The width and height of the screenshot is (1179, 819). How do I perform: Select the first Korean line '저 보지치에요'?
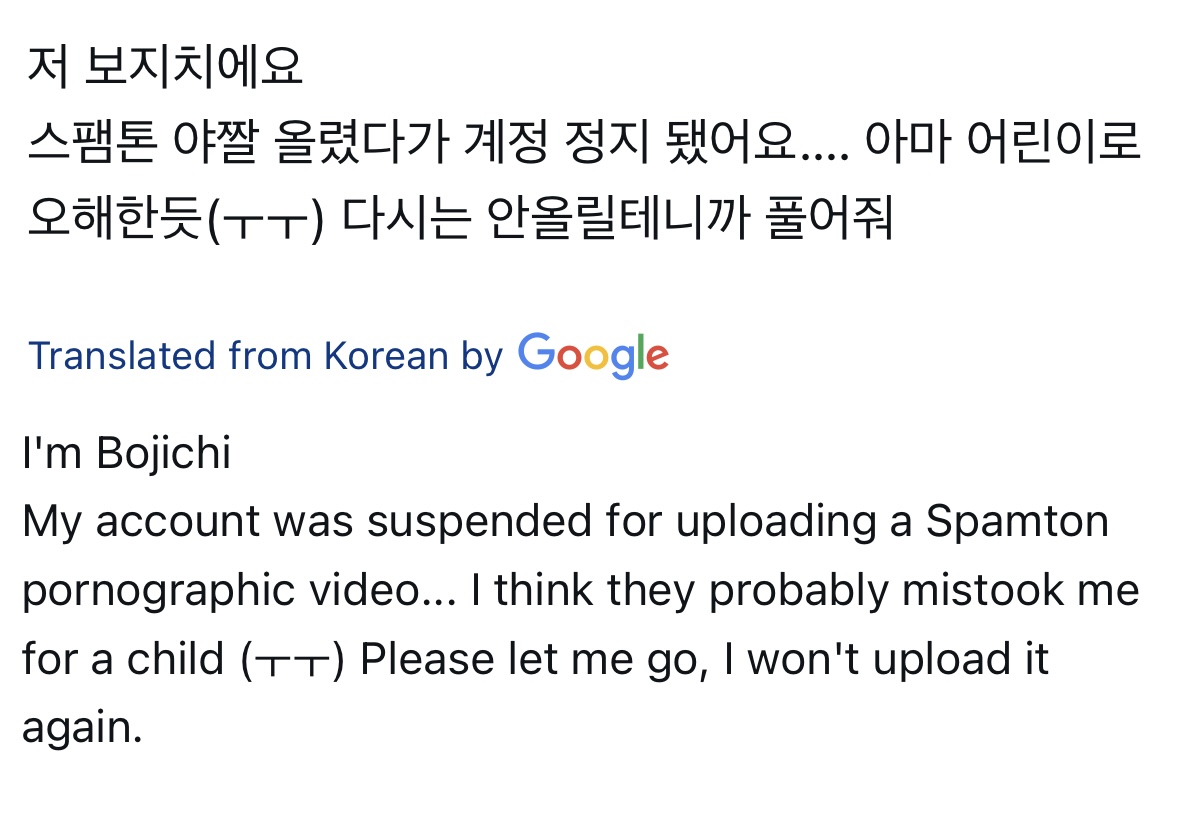[x=165, y=66]
